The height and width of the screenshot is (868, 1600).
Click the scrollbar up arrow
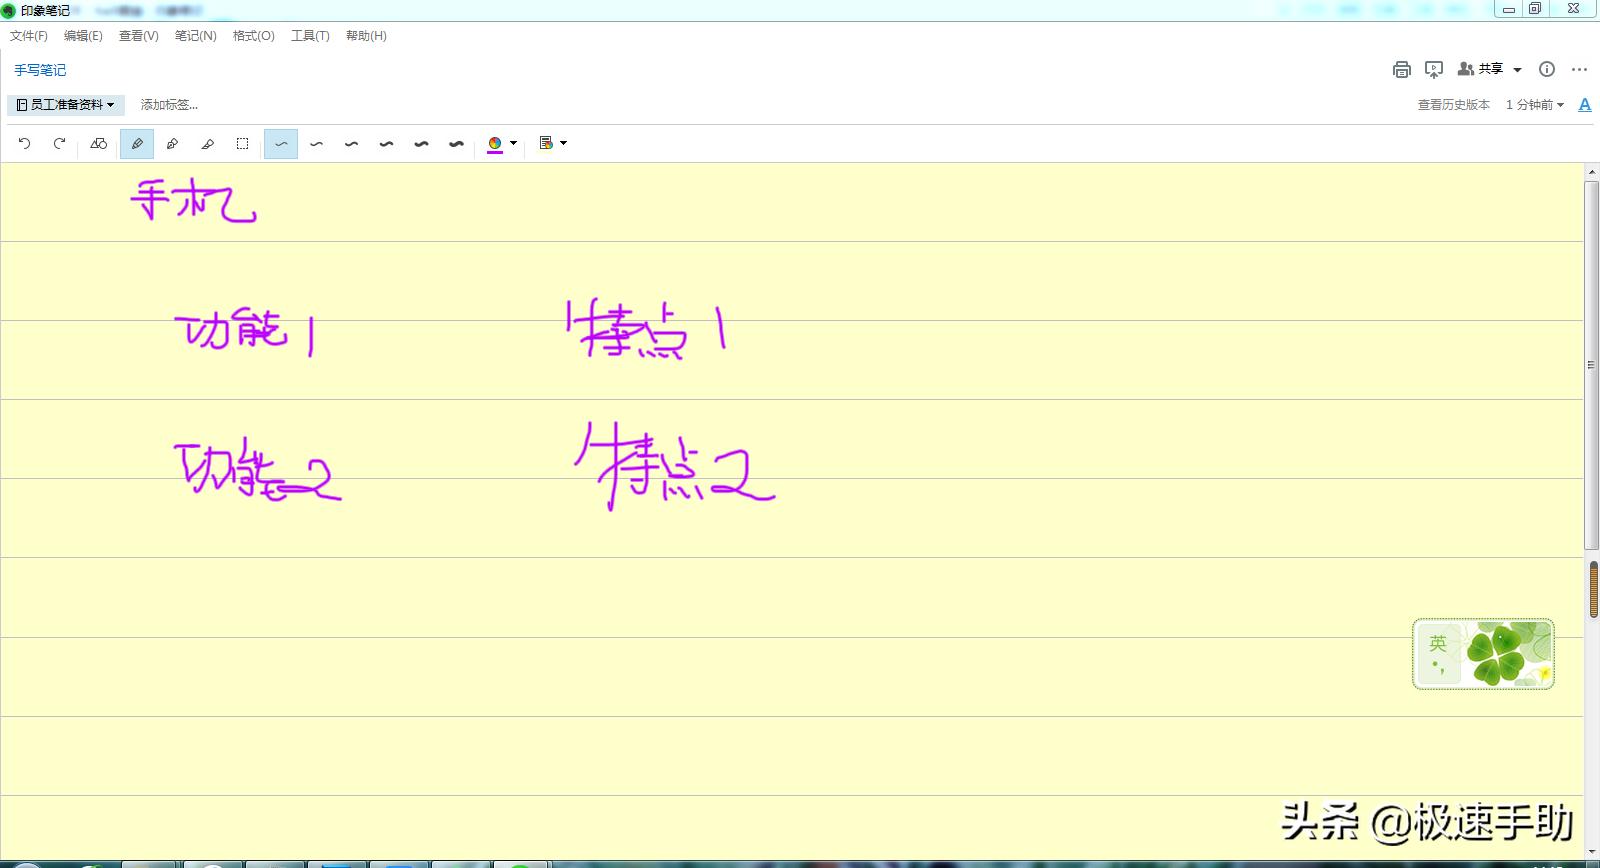[x=1592, y=173]
